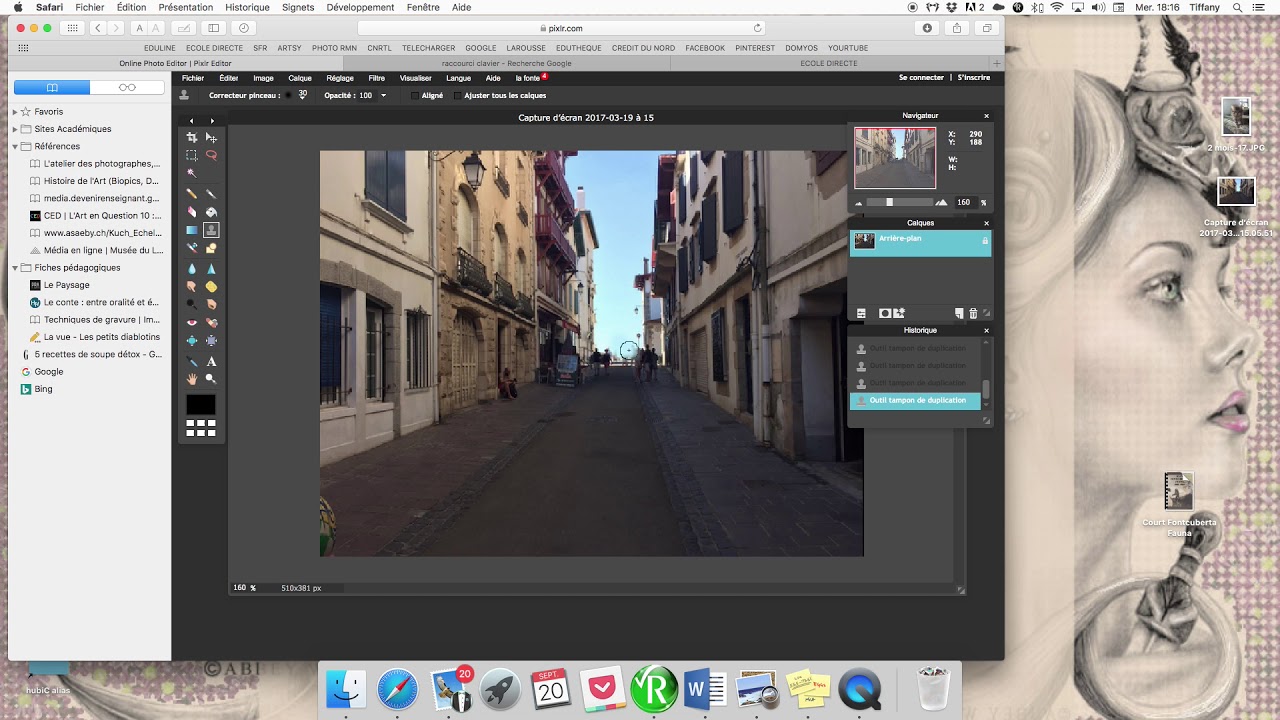
Task: Select the Sharpen triangle tool
Action: [211, 269]
